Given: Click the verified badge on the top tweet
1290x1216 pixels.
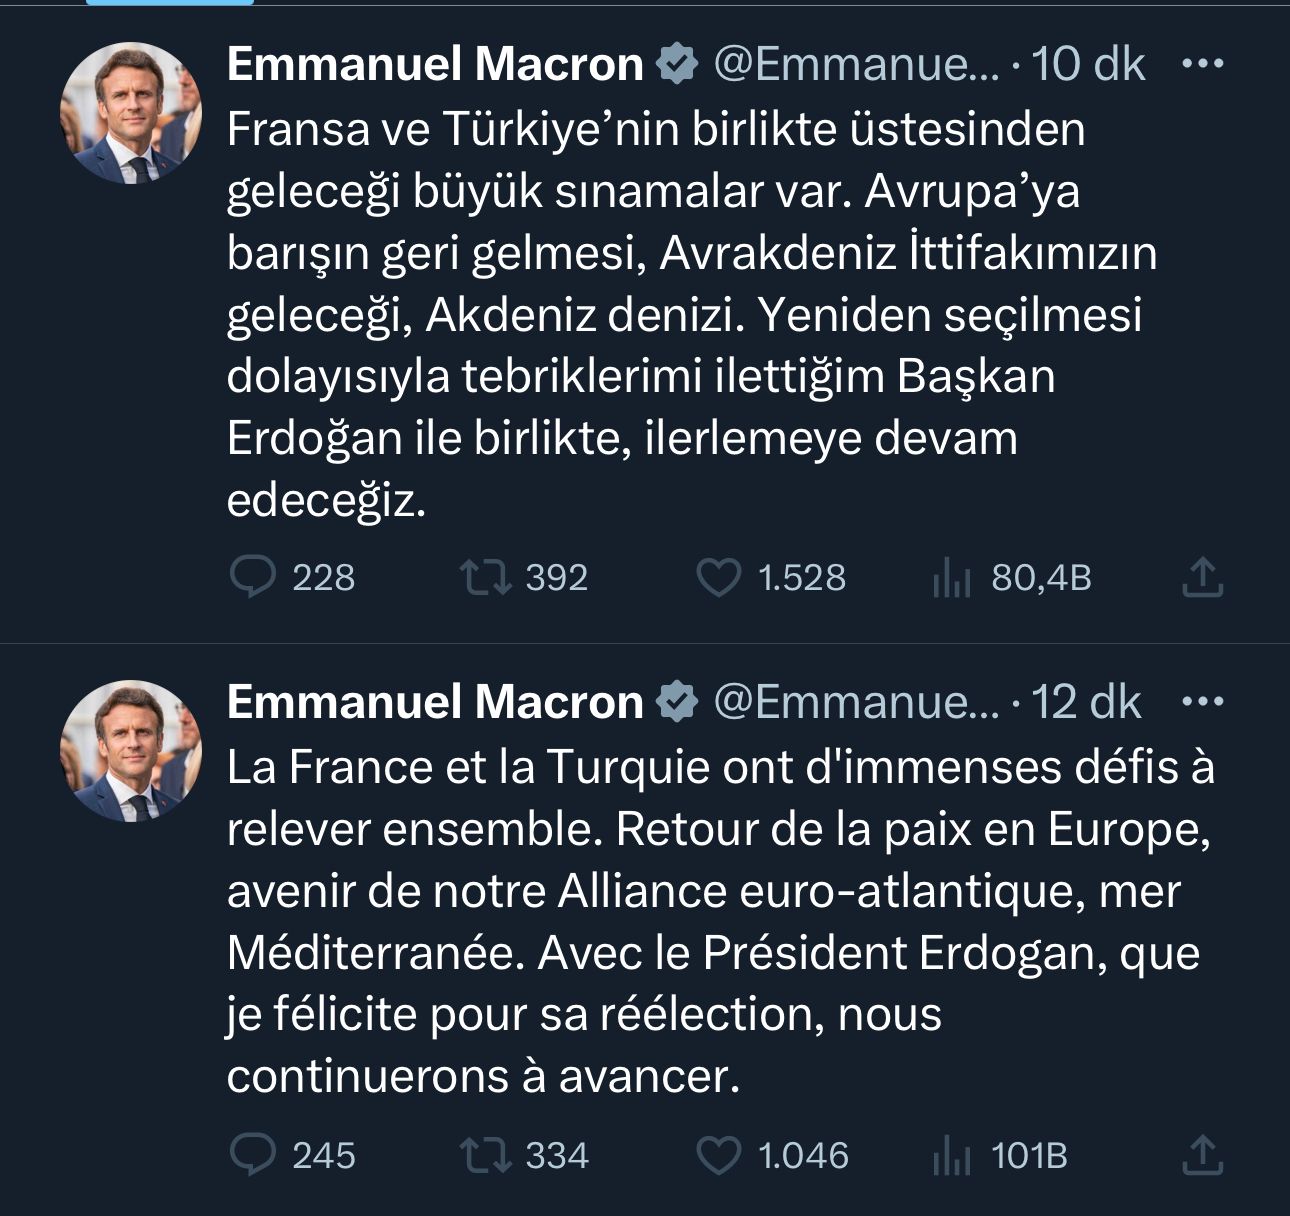Looking at the screenshot, I should pos(676,64).
